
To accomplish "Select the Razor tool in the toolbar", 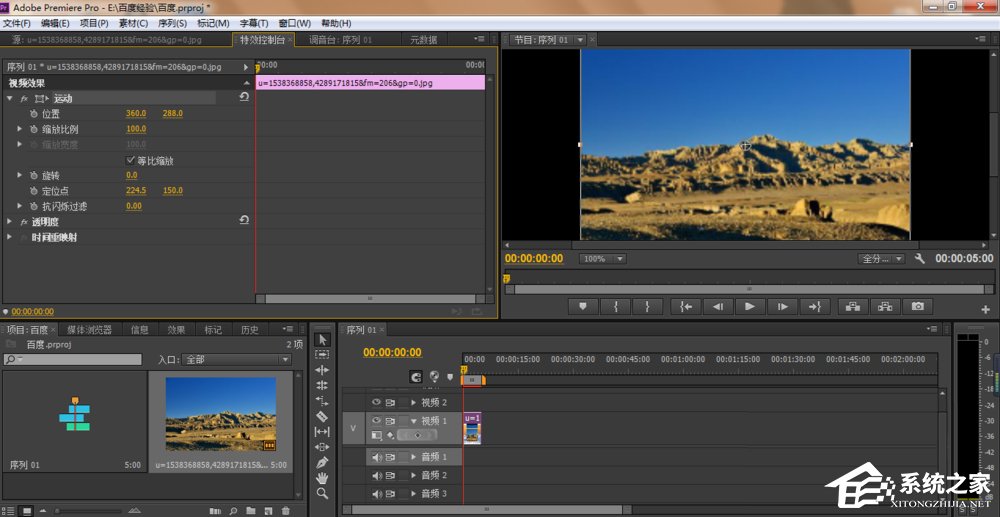I will 322,416.
